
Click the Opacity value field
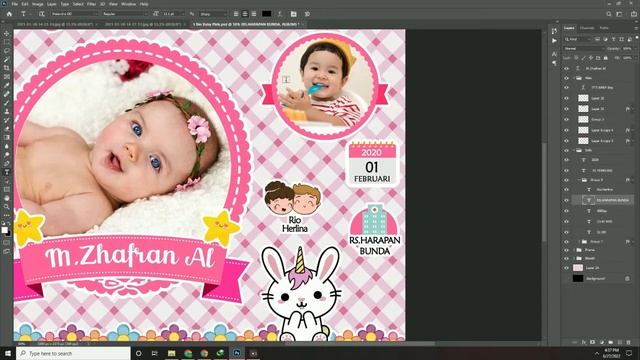[627, 49]
